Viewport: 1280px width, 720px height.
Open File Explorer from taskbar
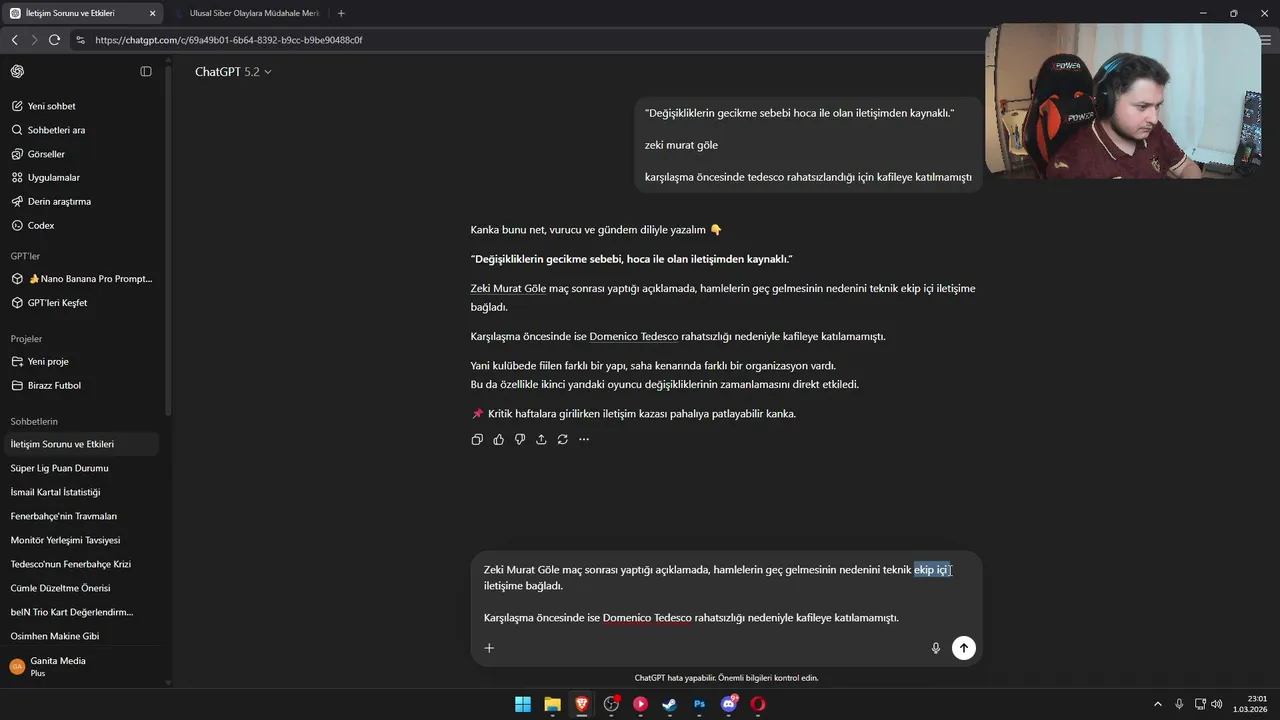coord(552,704)
